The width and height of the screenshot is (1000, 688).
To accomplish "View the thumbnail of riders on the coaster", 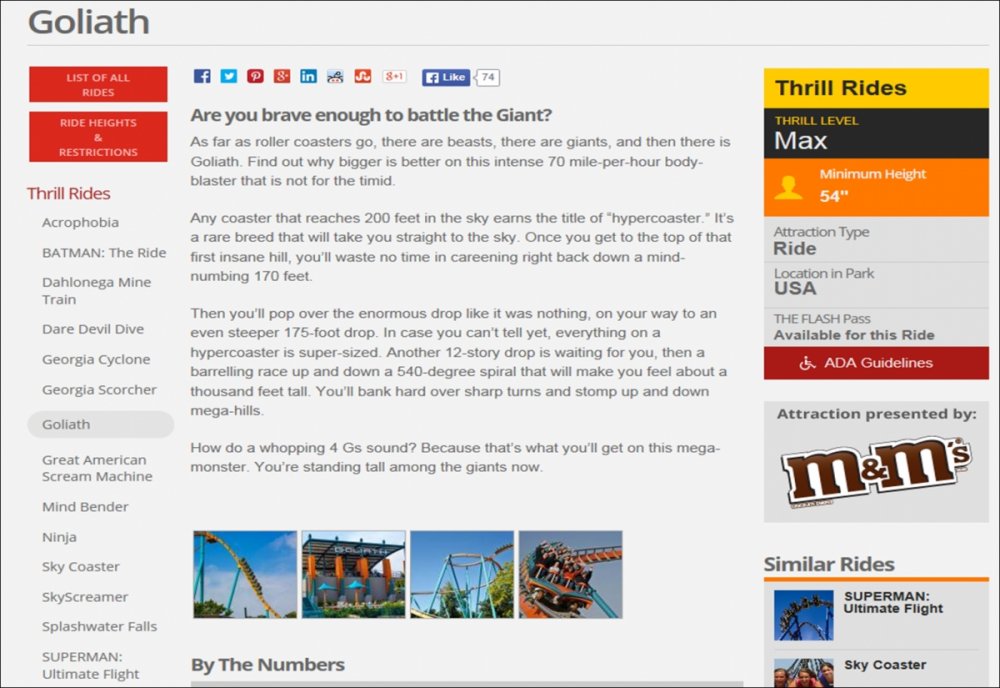I will click(x=570, y=574).
